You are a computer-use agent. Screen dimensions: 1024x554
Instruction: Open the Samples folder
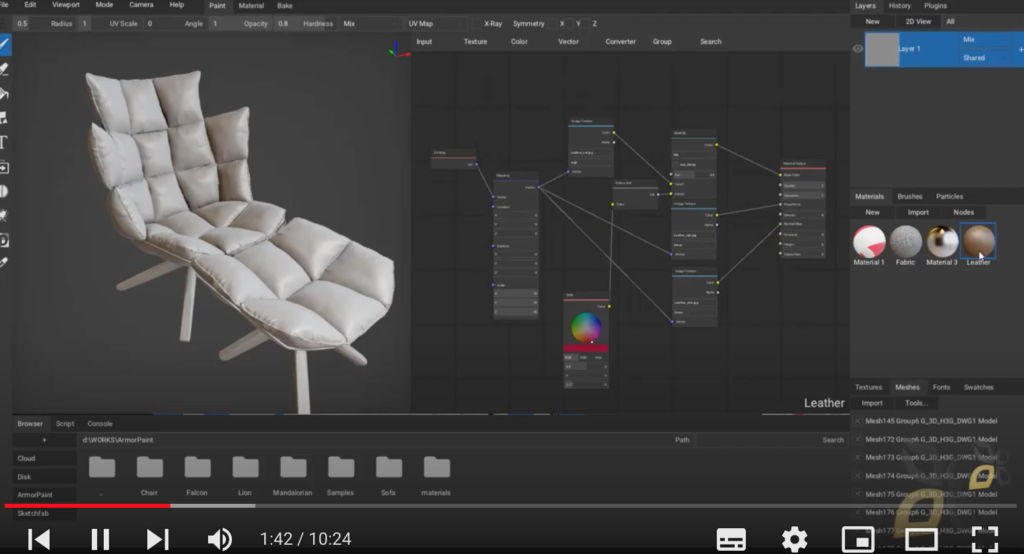click(341, 468)
